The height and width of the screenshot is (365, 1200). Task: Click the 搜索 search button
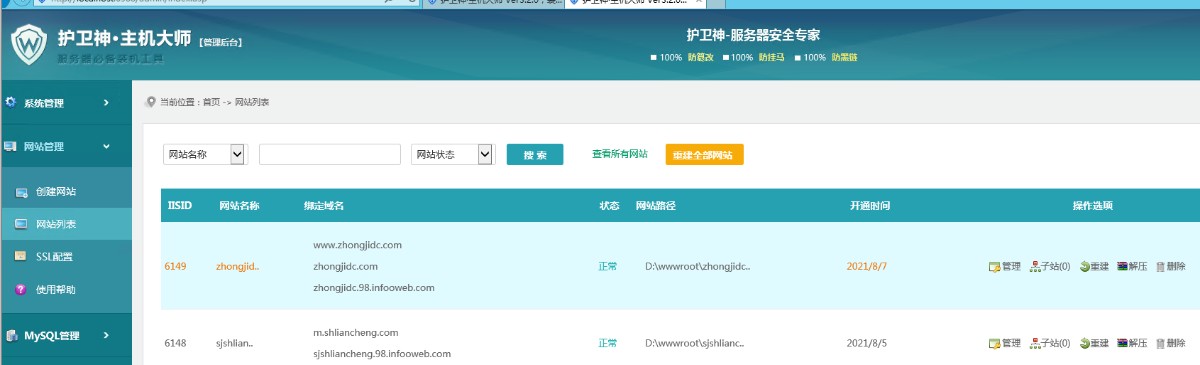[x=535, y=155]
